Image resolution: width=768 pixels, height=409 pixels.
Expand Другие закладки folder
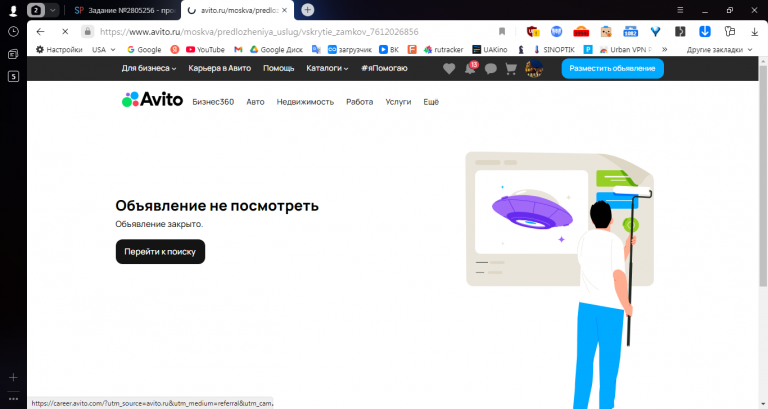(719, 49)
